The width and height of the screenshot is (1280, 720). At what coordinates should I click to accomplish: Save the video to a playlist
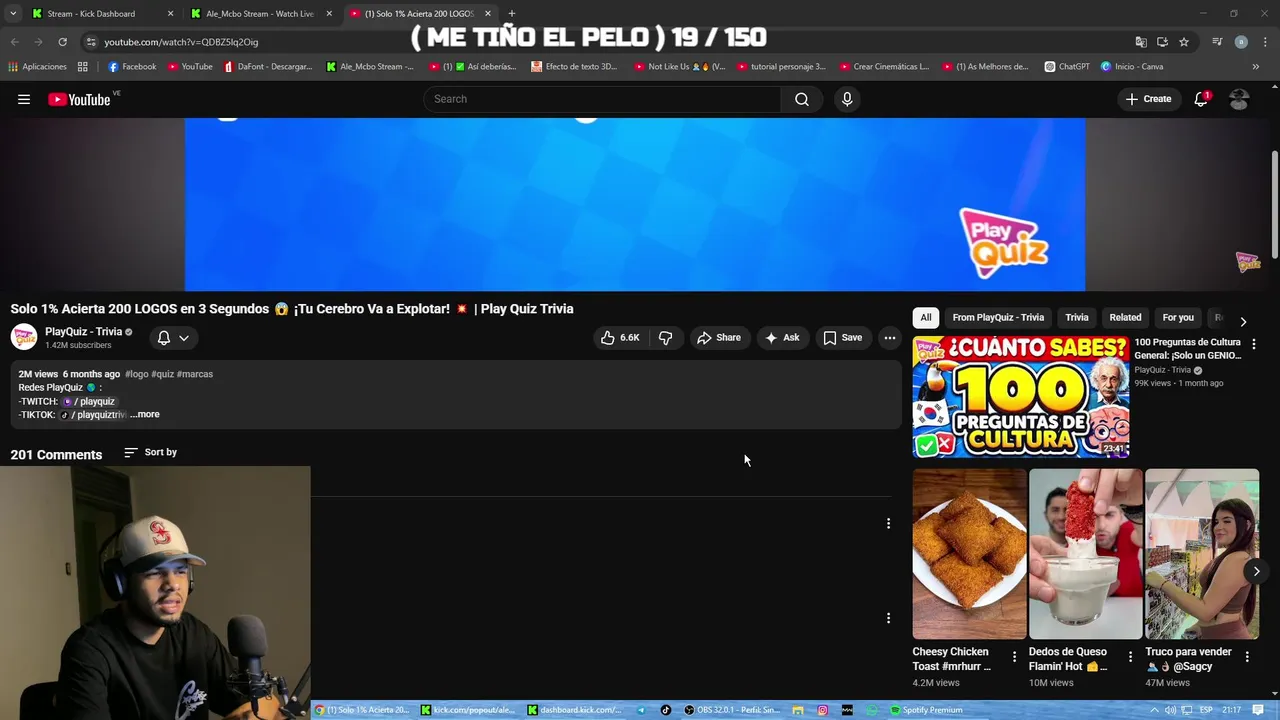pyautogui.click(x=842, y=338)
